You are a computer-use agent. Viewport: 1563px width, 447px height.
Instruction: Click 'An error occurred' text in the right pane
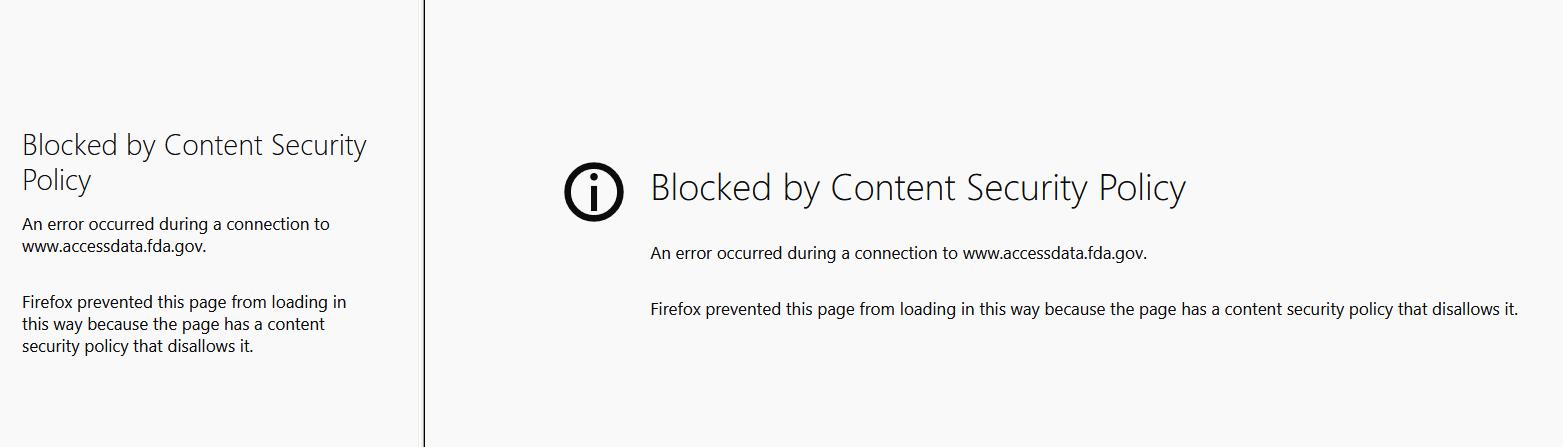click(717, 254)
